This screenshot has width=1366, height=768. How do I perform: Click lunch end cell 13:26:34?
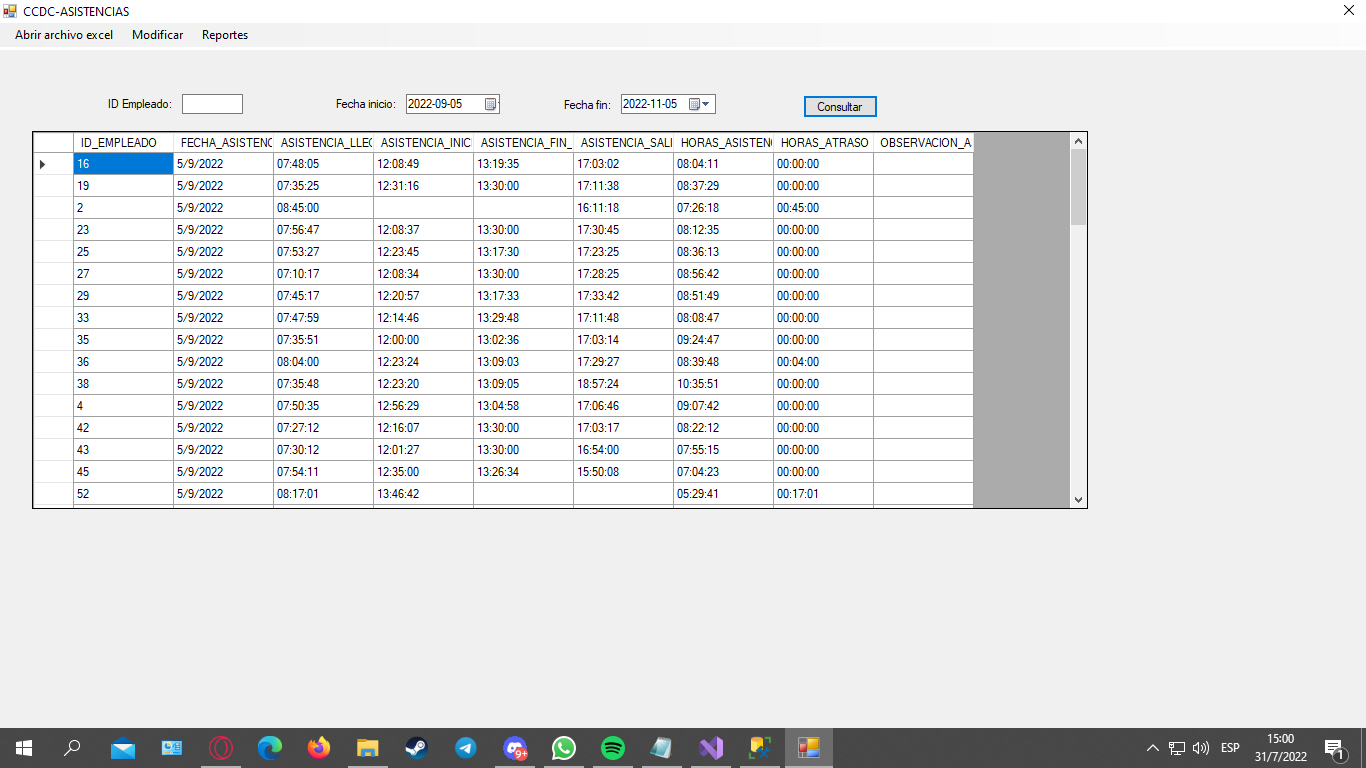click(x=523, y=472)
